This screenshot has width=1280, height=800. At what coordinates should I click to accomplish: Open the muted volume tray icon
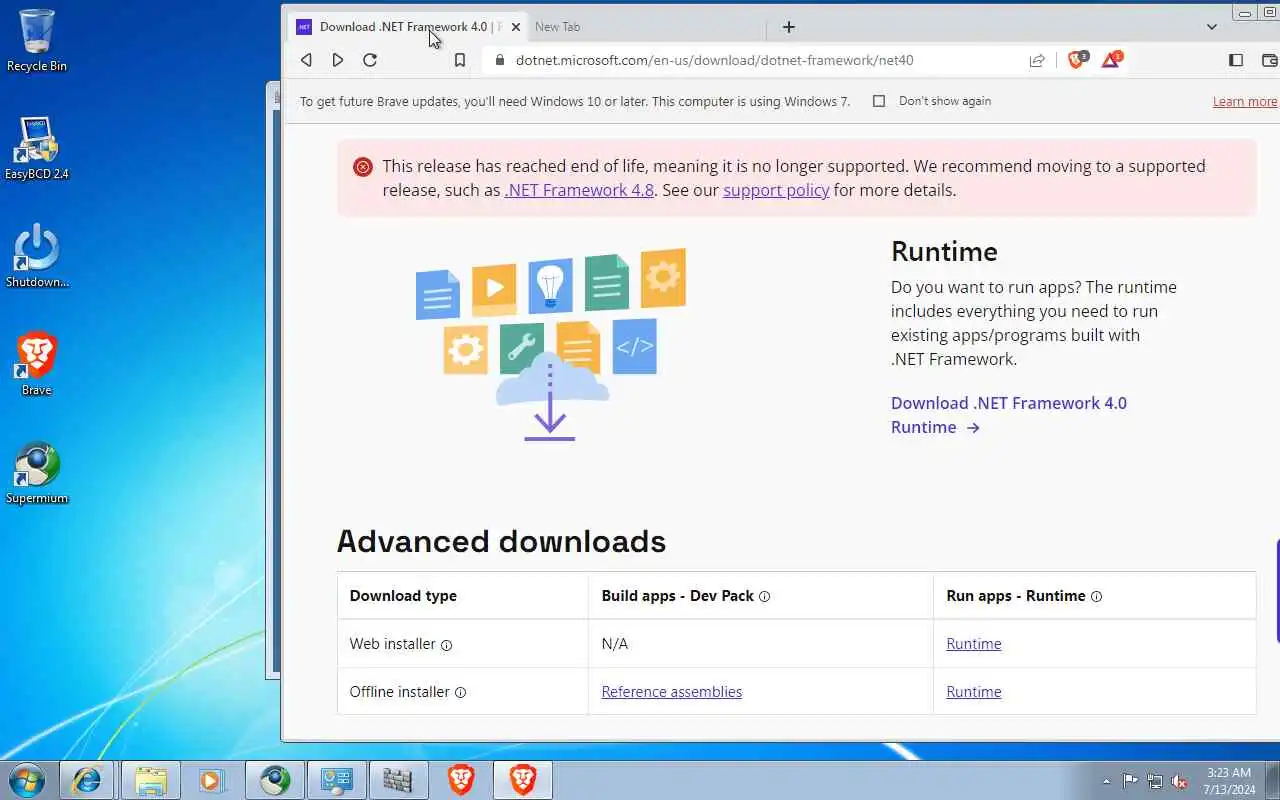click(x=1180, y=781)
